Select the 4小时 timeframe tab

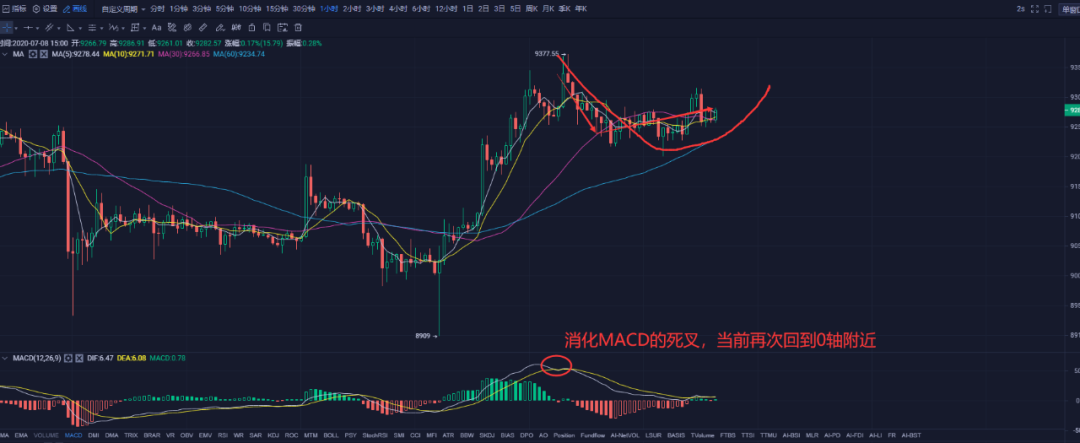[x=399, y=8]
